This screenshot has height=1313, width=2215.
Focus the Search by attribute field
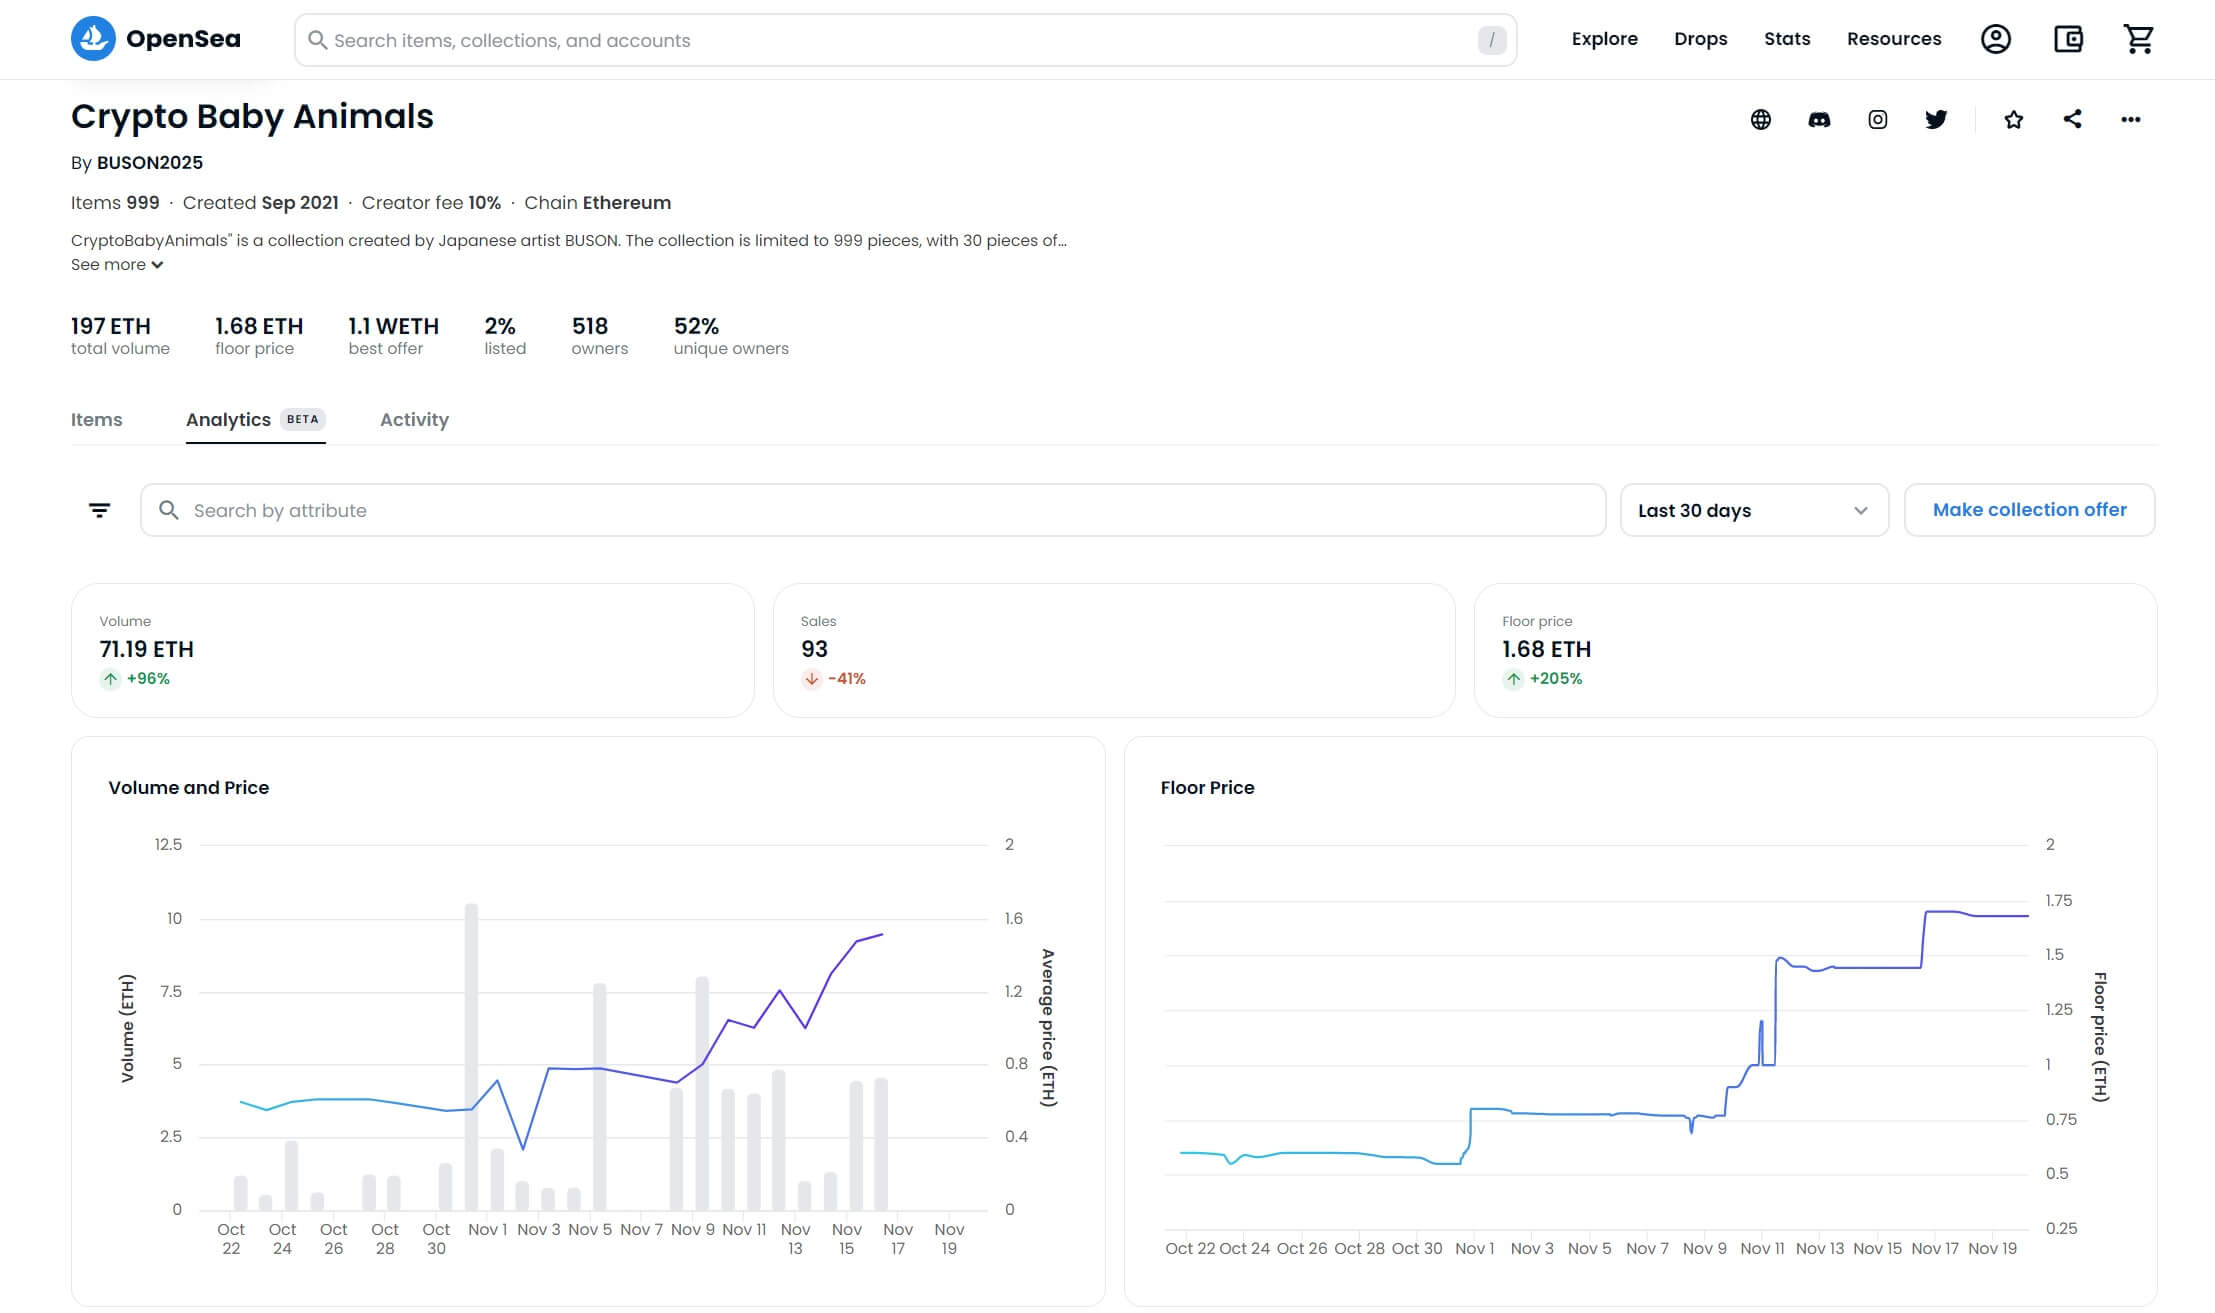(873, 510)
